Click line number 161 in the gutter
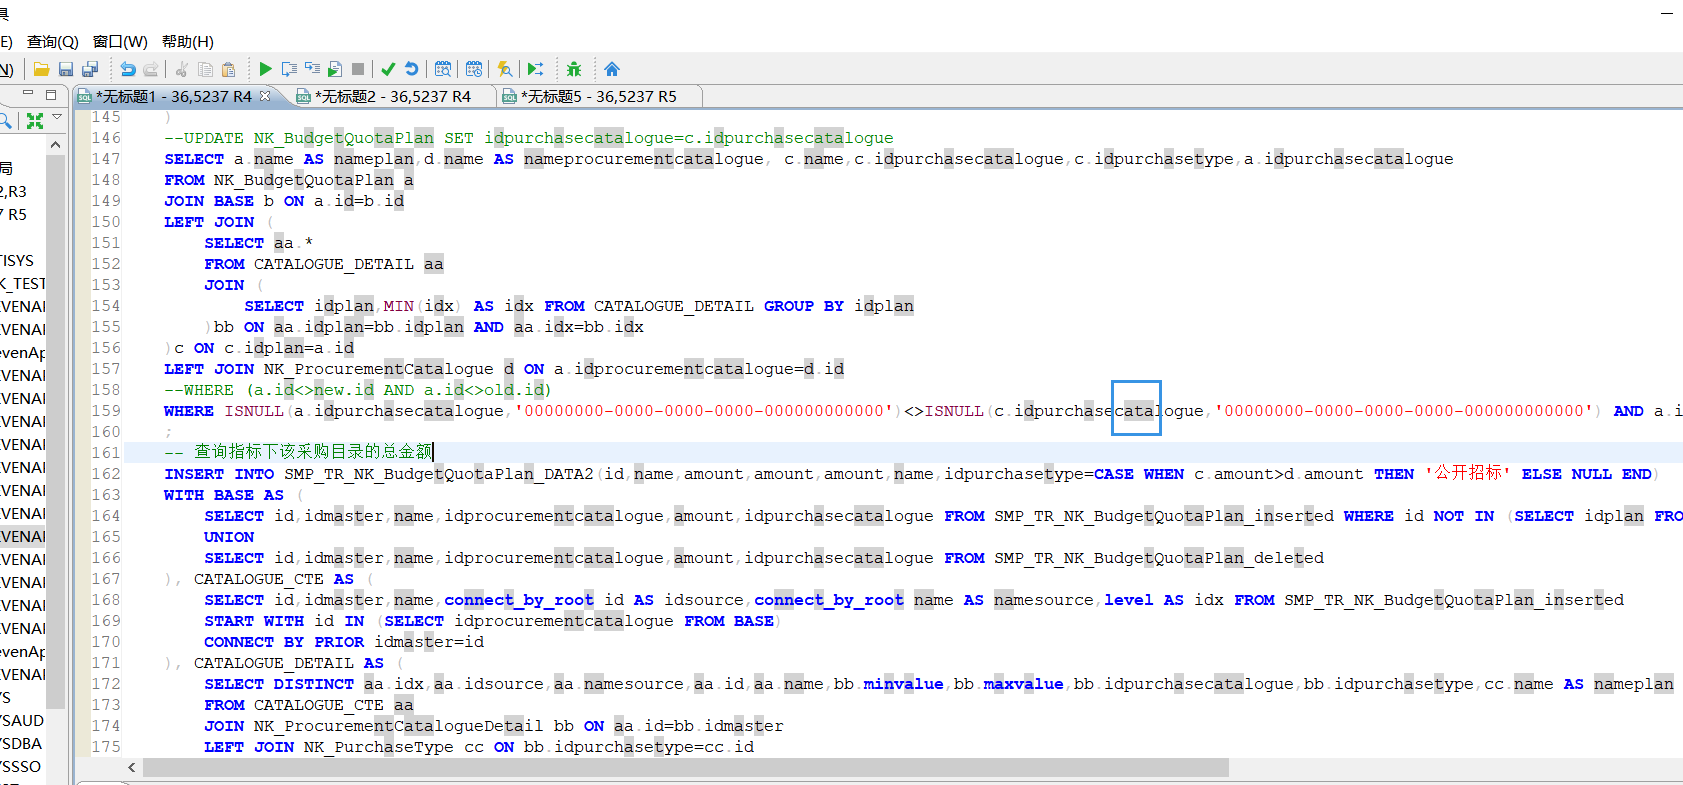The height and width of the screenshot is (785, 1683). 106,453
